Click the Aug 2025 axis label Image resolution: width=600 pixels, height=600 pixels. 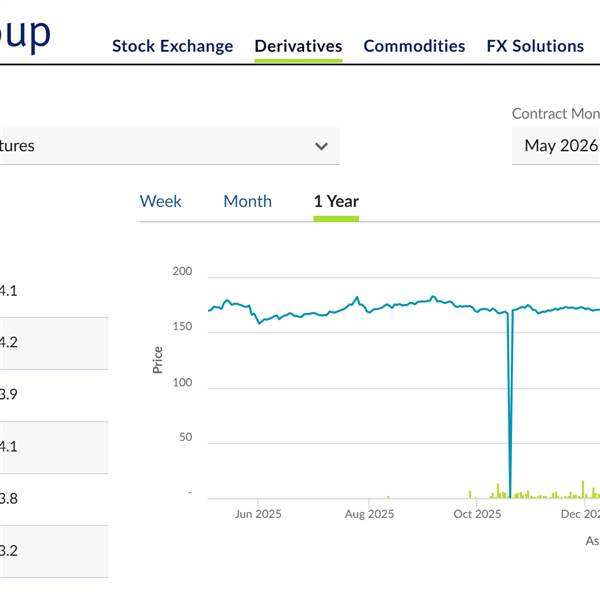click(x=369, y=514)
